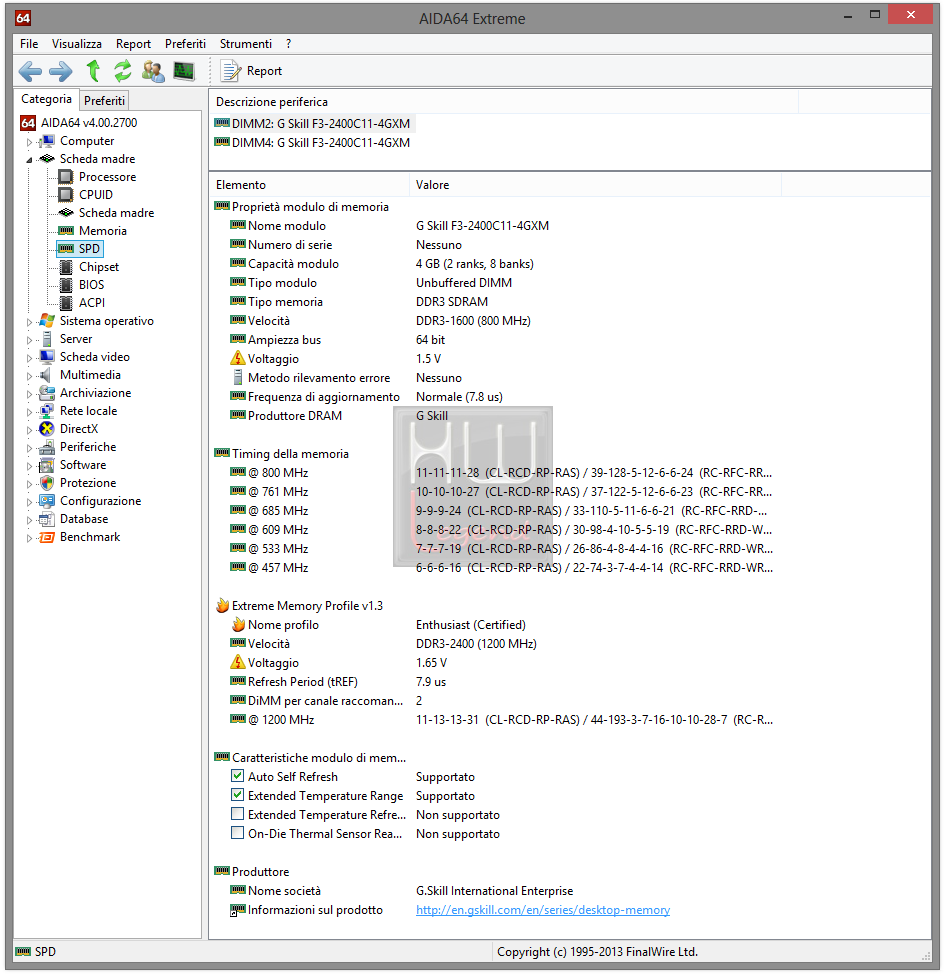
Task: Click the Server tower icon
Action: (47, 339)
